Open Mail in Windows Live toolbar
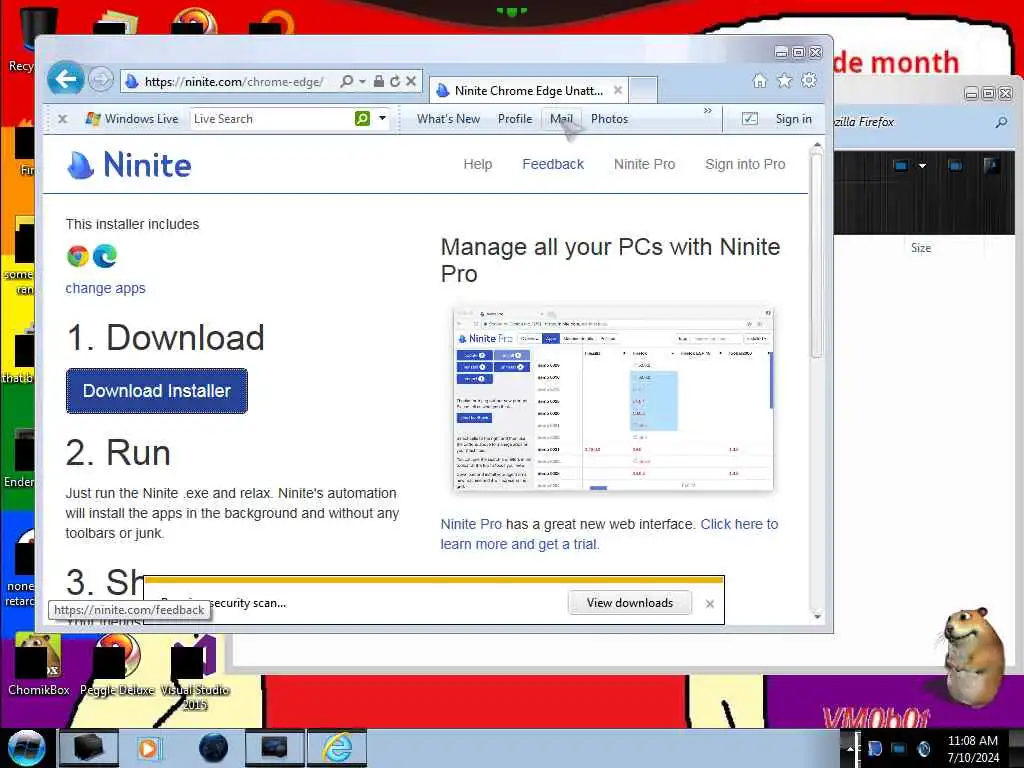This screenshot has width=1024, height=768. pyautogui.click(x=561, y=119)
